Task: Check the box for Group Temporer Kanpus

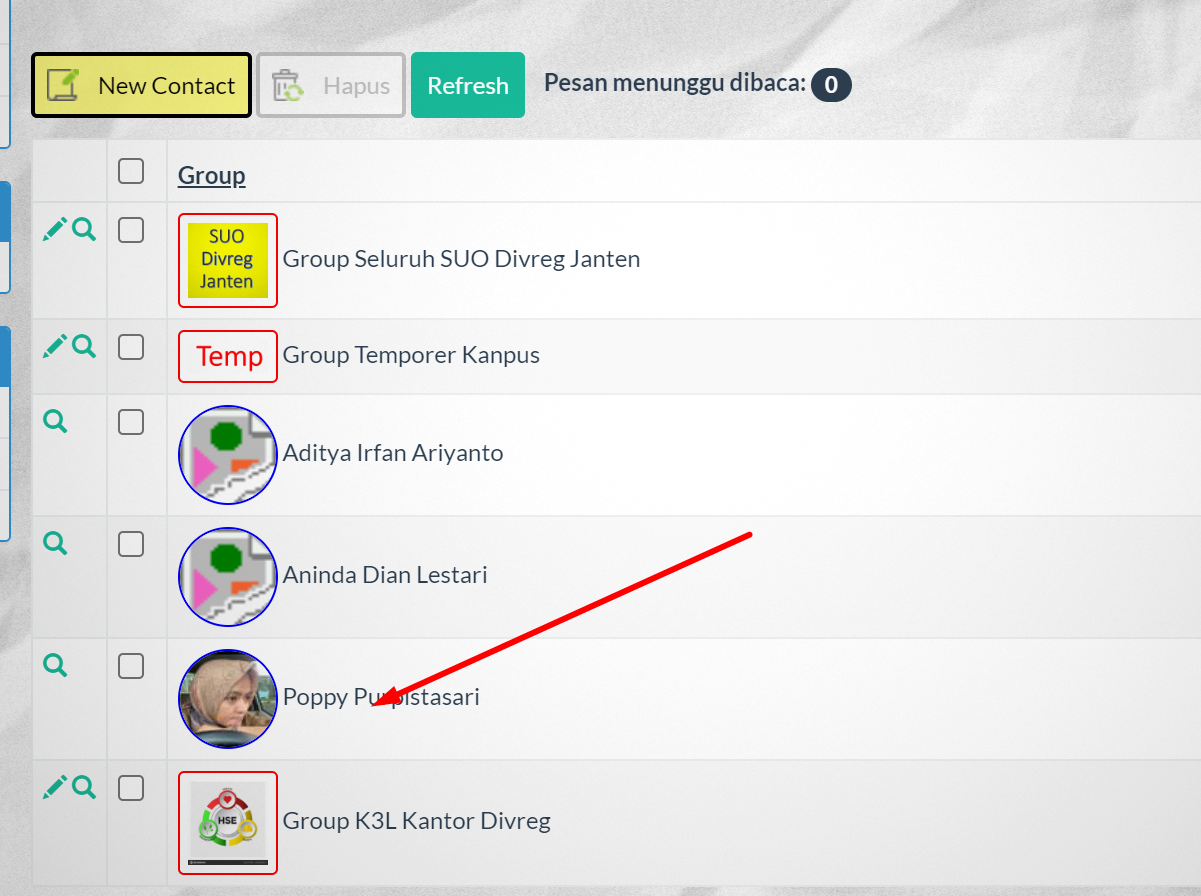Action: click(131, 347)
